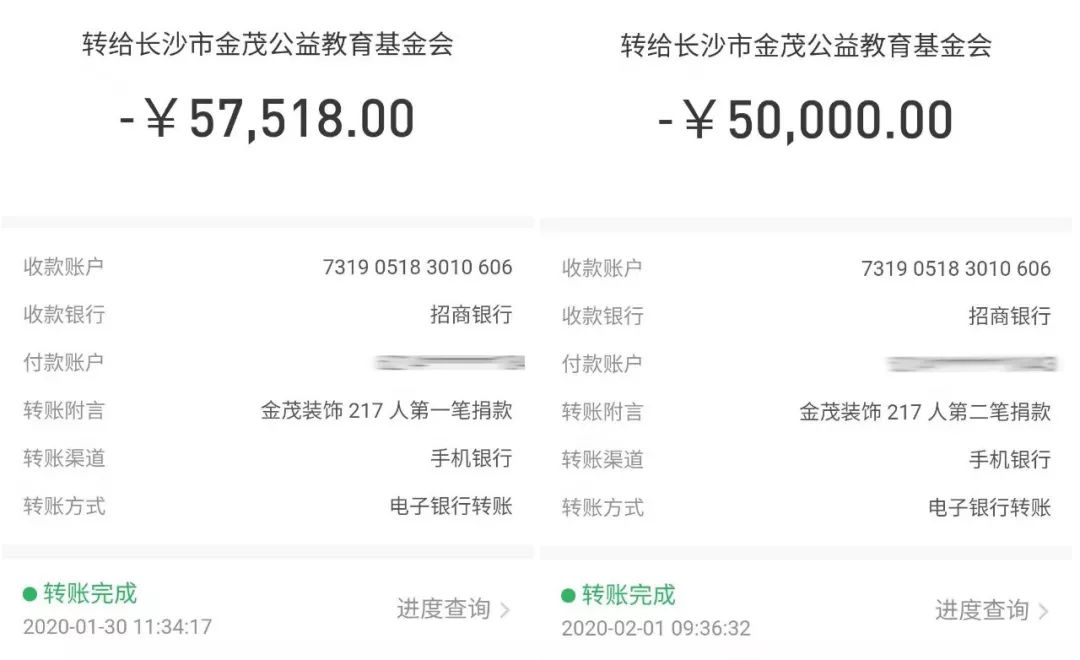Click remark 金茂装饰 217 人第一笔捐款
Image resolution: width=1080 pixels, height=660 pixels.
386,411
